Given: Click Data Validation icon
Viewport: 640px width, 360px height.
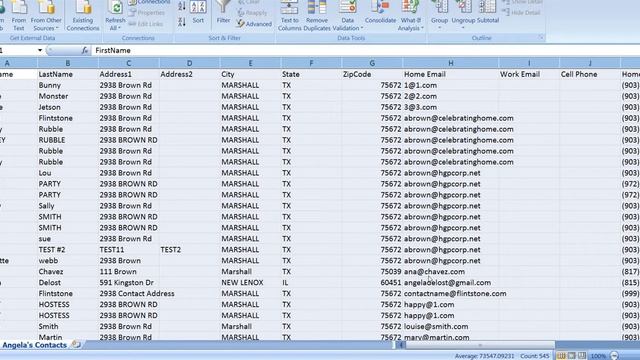Looking at the screenshot, I should pyautogui.click(x=348, y=8).
